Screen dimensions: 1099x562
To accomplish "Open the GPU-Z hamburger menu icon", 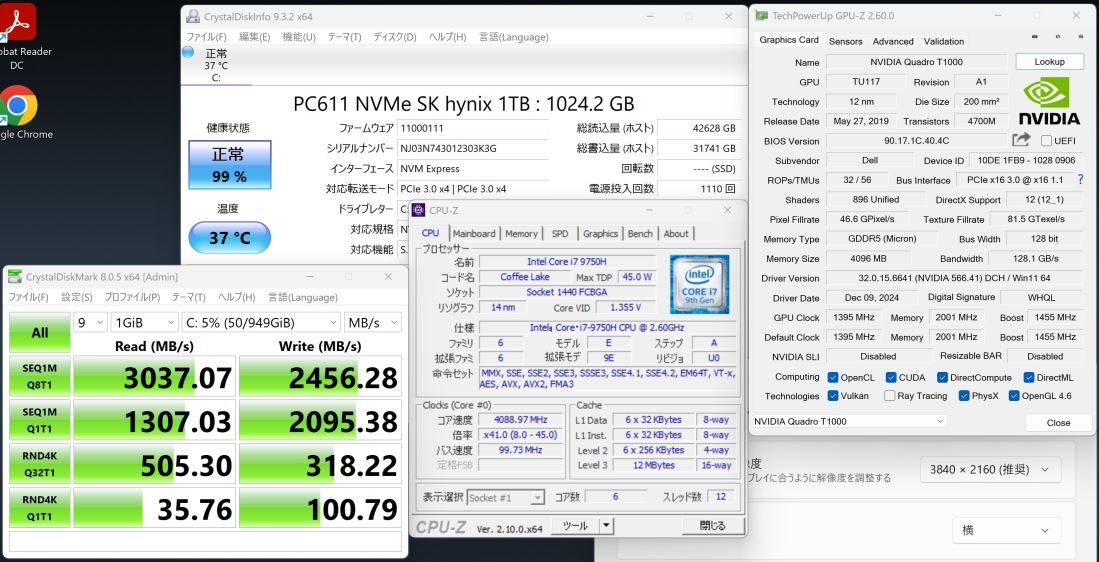I will pyautogui.click(x=1079, y=37).
